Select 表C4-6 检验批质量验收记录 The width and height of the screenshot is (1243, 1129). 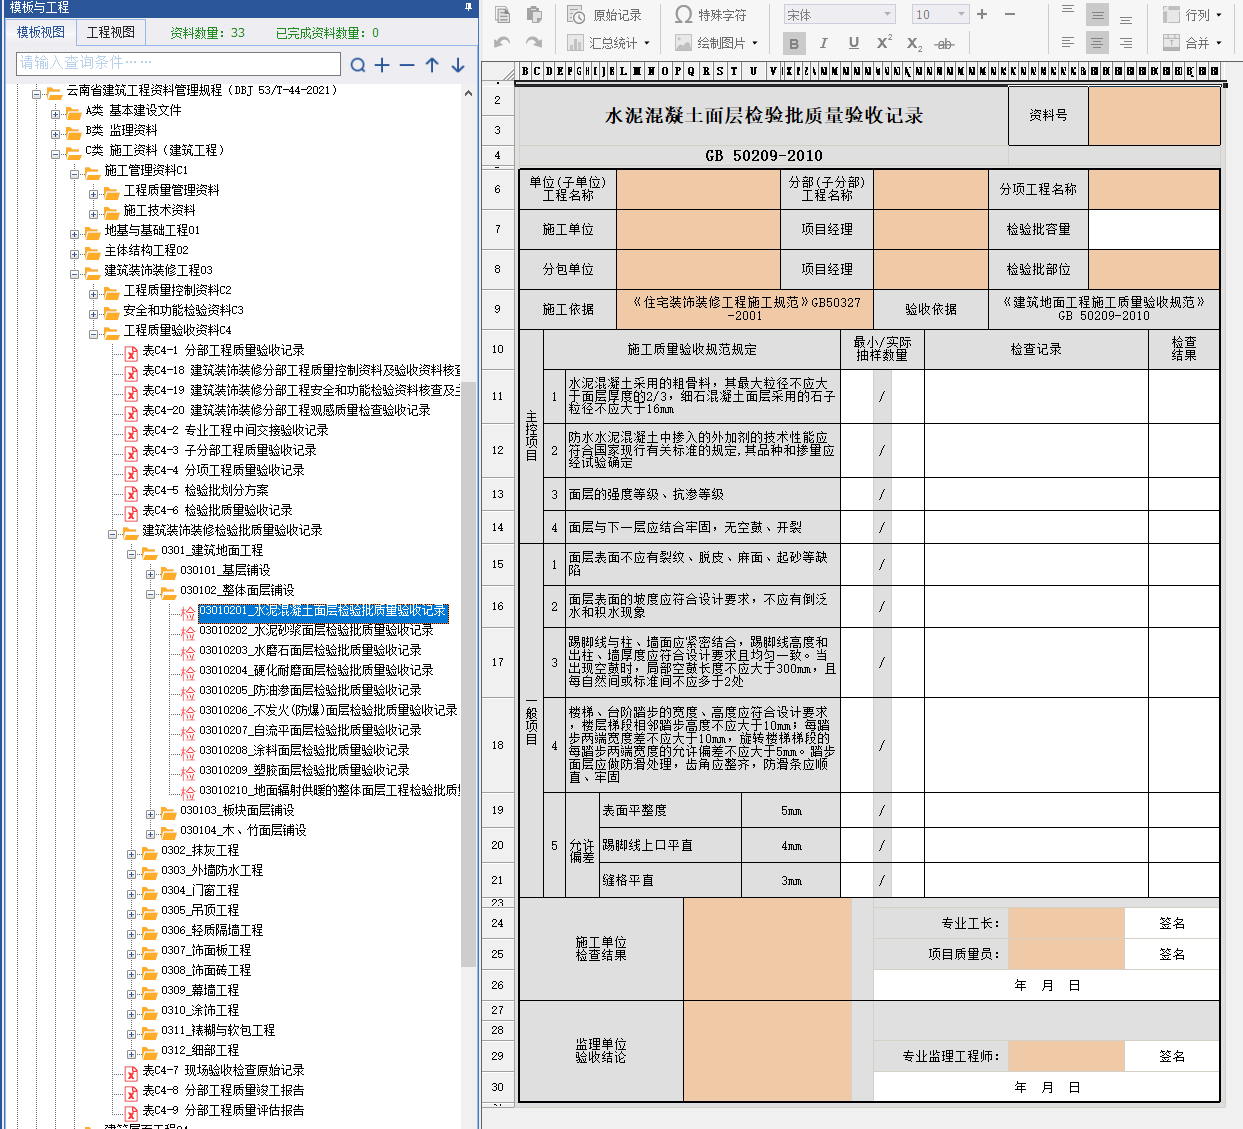point(217,510)
